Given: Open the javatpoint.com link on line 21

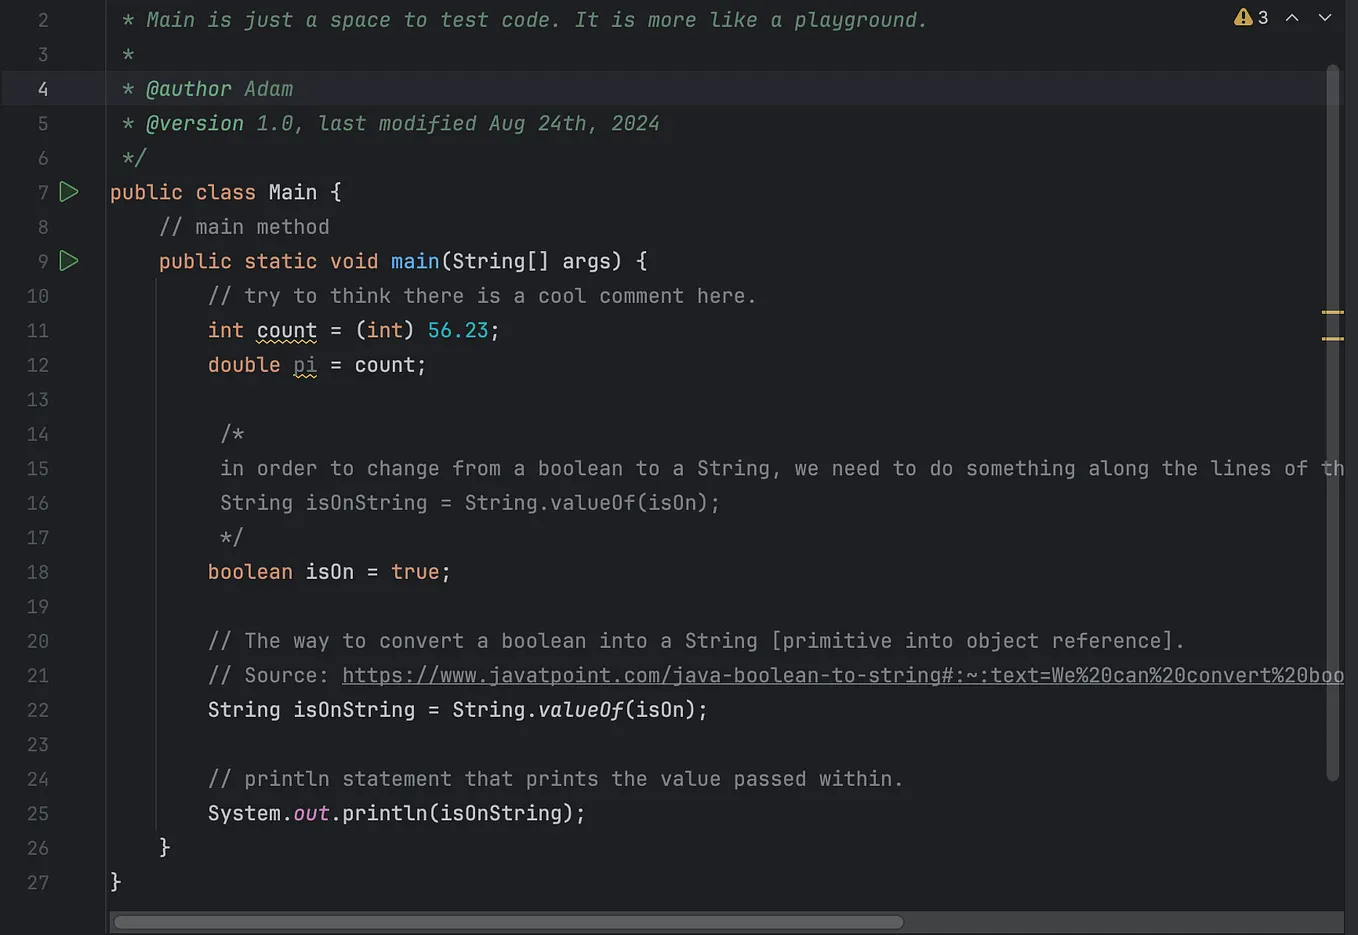Looking at the screenshot, I should click(x=700, y=675).
